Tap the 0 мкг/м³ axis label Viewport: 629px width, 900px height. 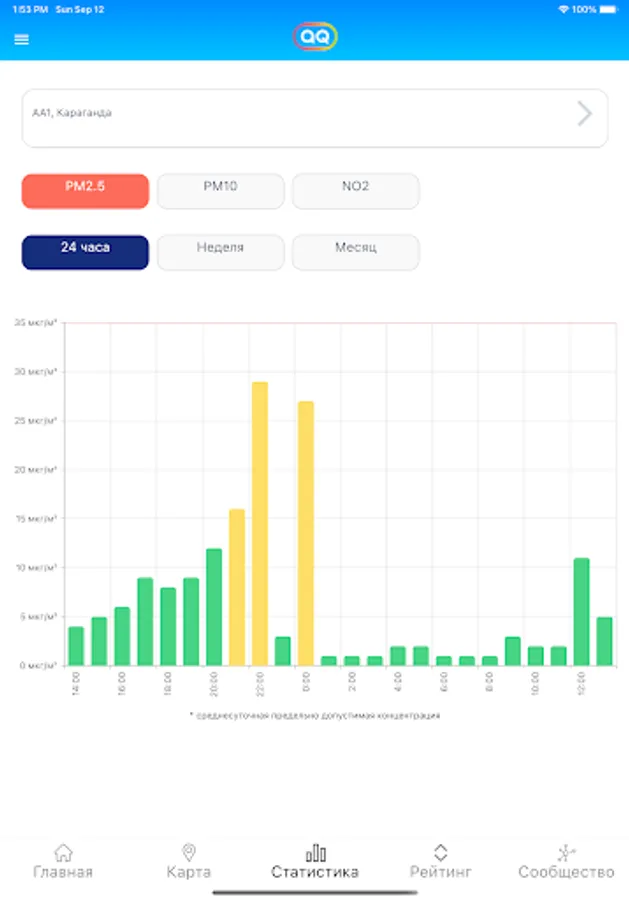[x=38, y=665]
